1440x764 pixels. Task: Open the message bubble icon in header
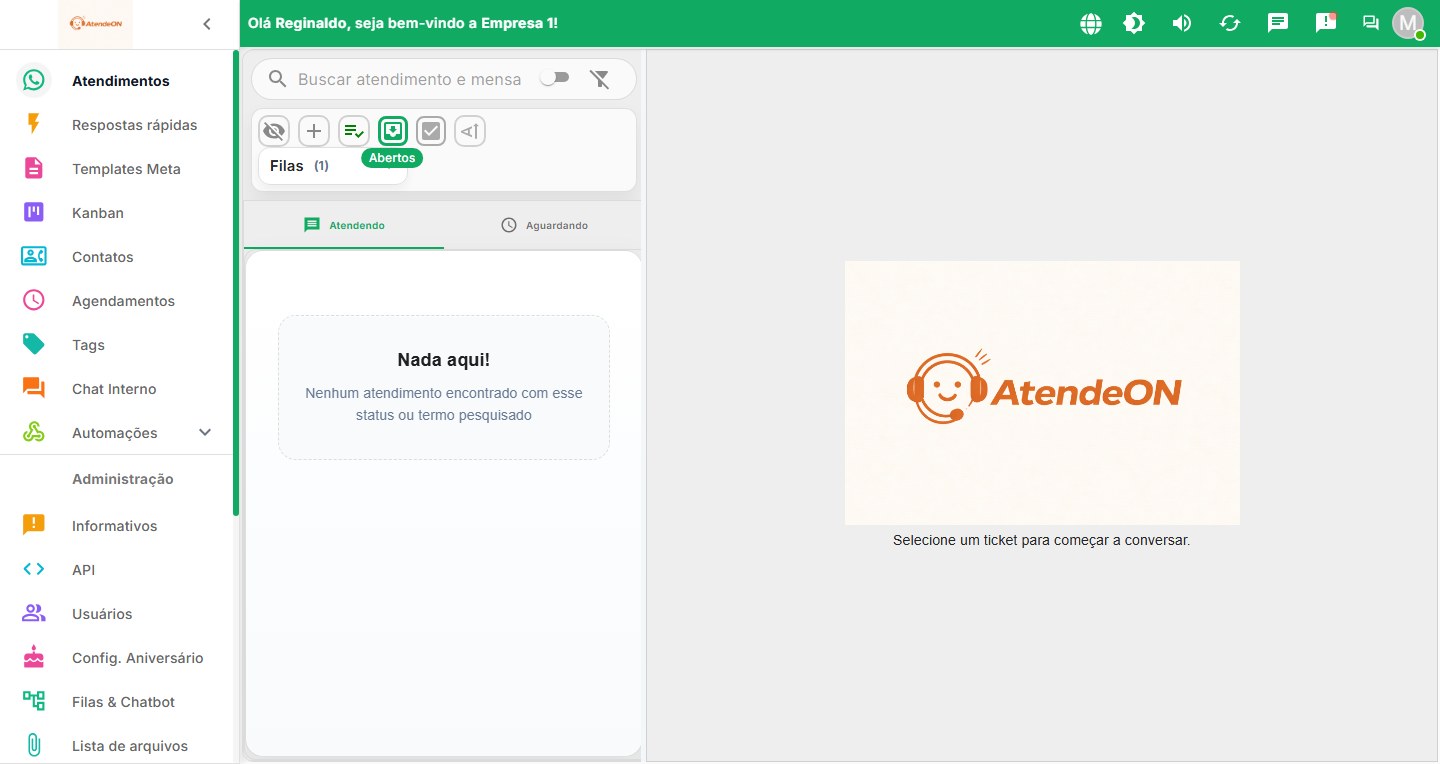click(1278, 23)
